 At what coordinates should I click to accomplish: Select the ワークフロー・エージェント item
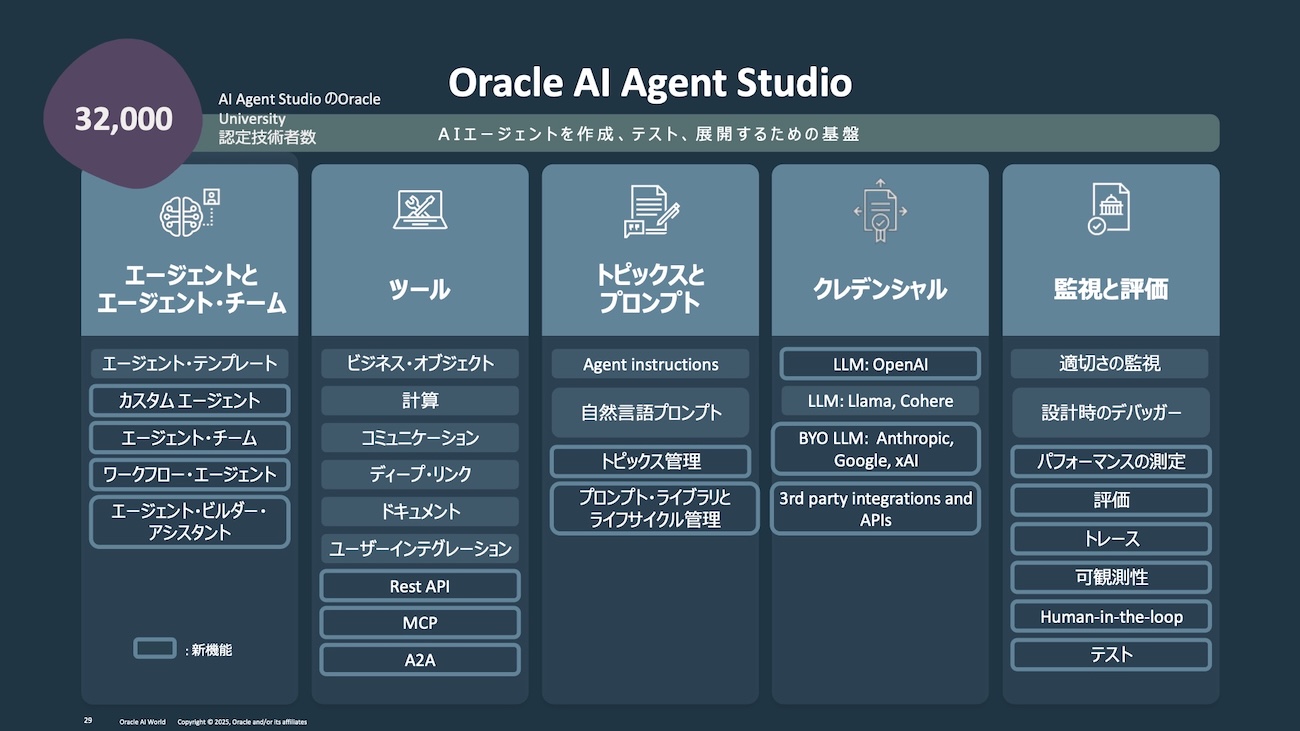tap(190, 474)
